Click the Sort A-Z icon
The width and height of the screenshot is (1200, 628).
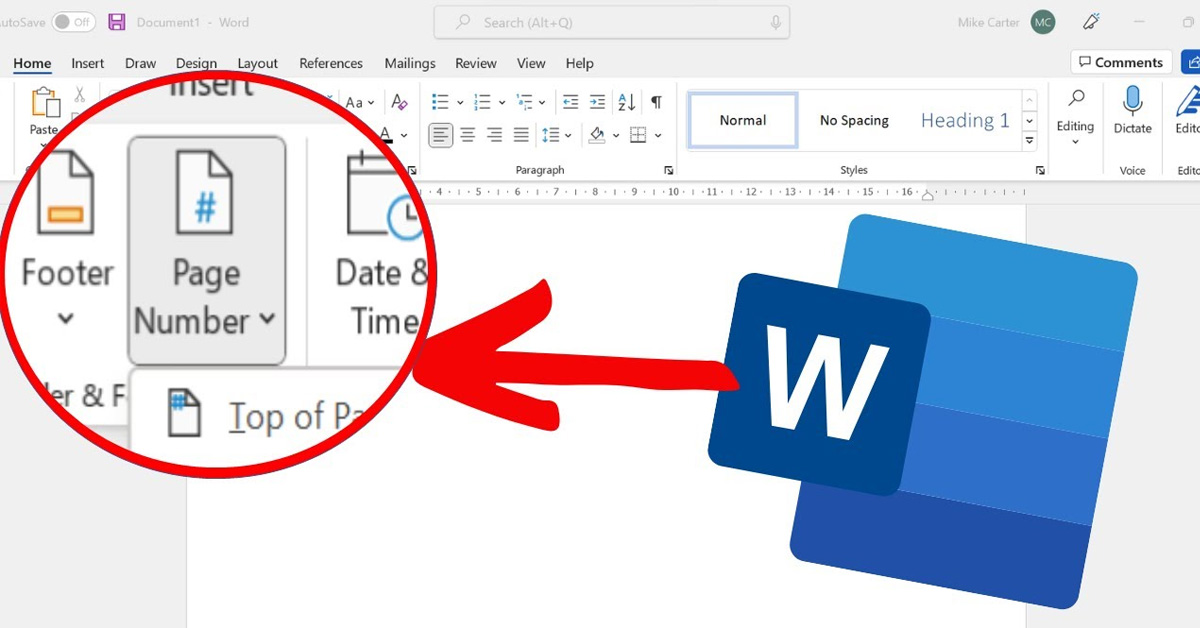click(x=627, y=102)
